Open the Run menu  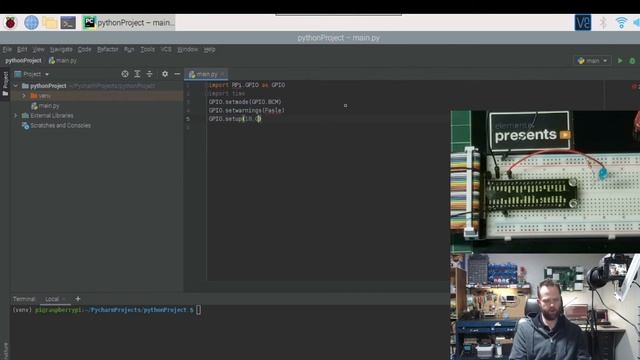[129, 49]
